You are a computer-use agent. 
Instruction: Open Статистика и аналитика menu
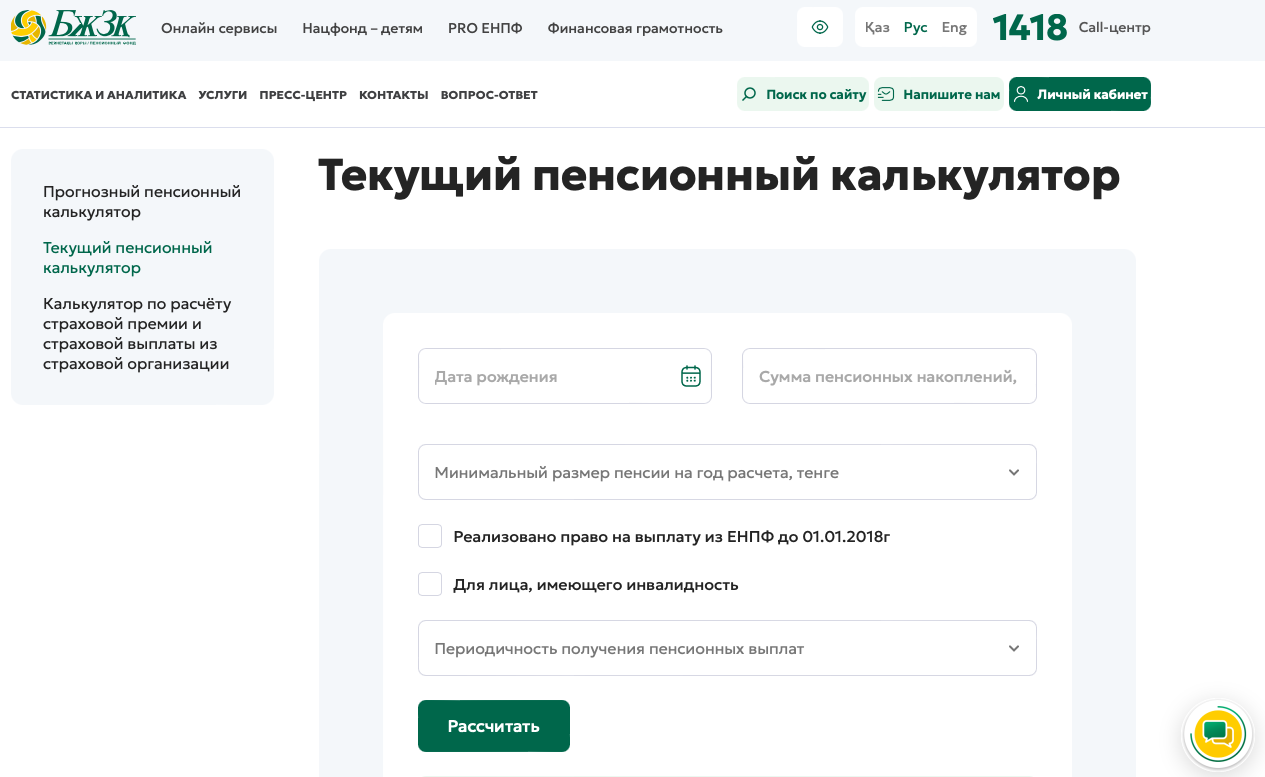98,95
